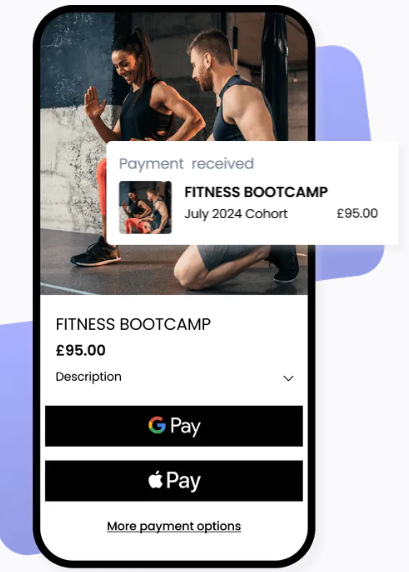Click the bold £95.00 product price
Image resolution: width=409 pixels, height=572 pixels.
coord(81,350)
